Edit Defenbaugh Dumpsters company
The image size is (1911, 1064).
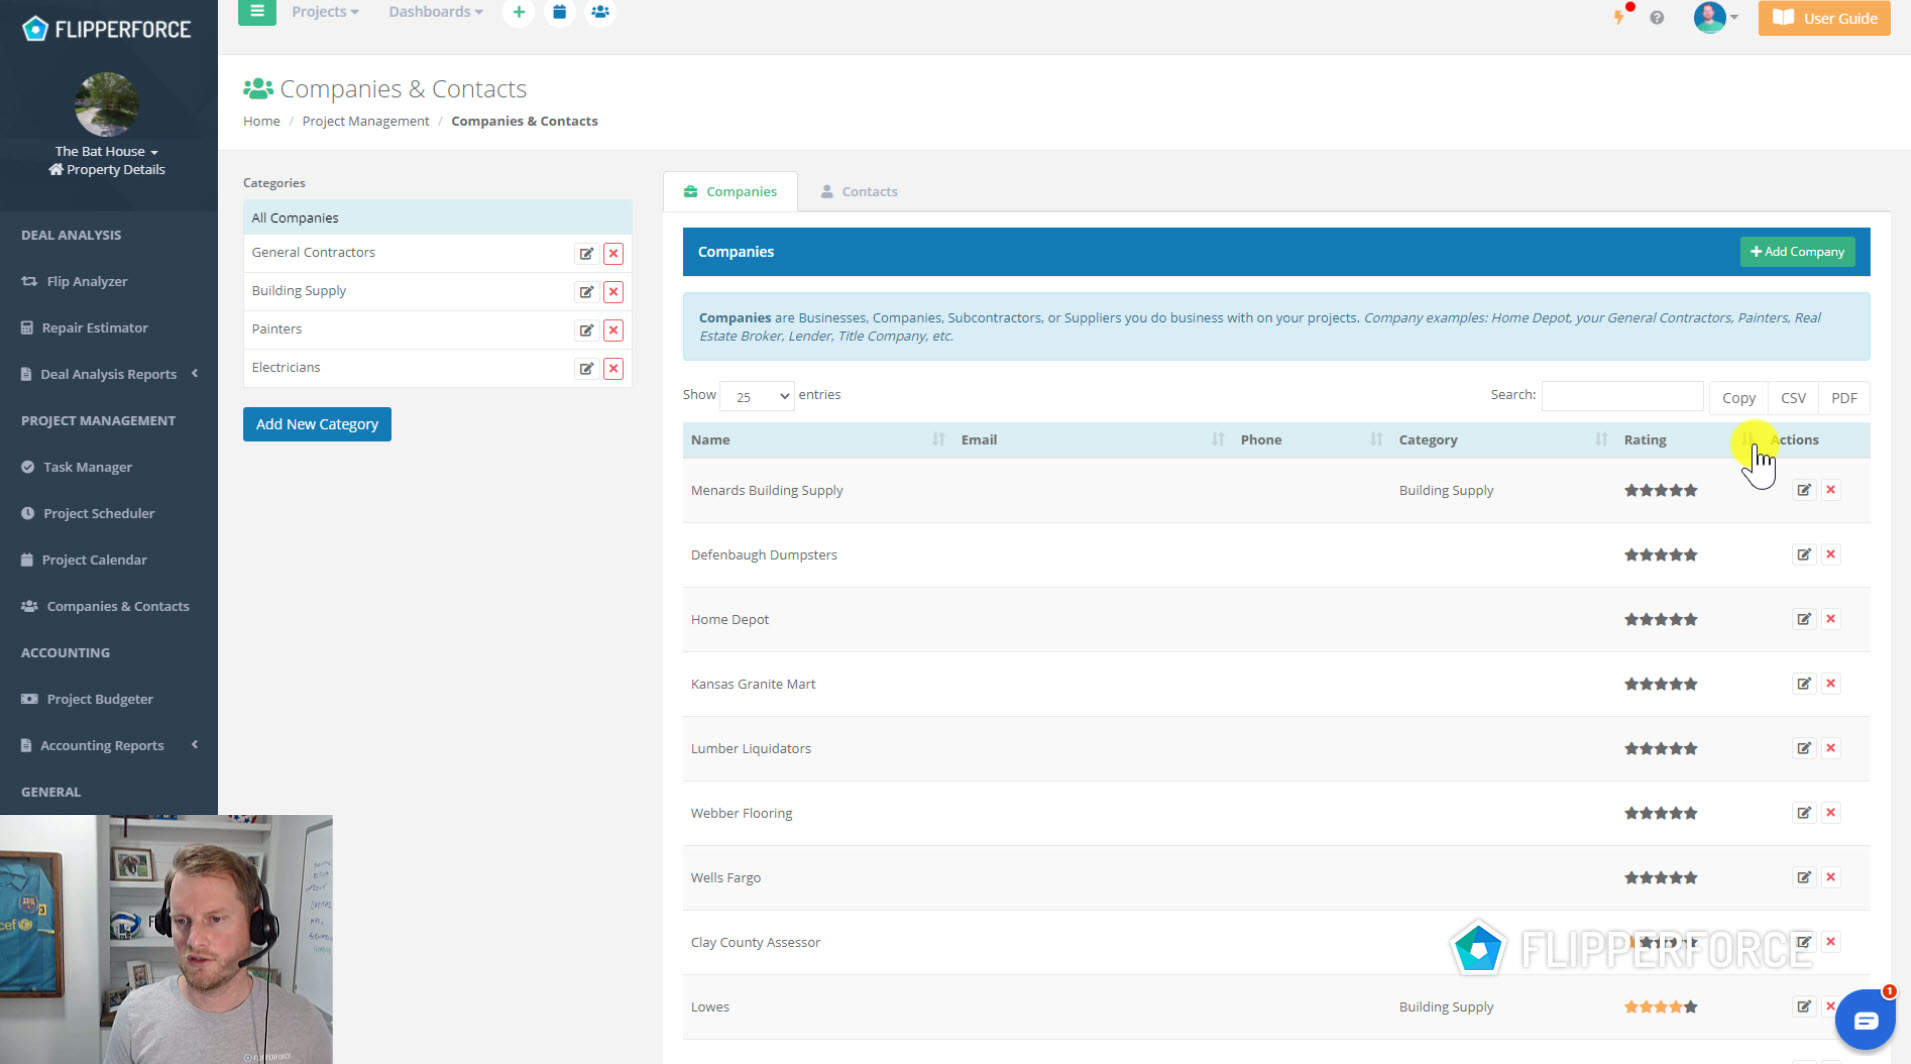click(1804, 555)
